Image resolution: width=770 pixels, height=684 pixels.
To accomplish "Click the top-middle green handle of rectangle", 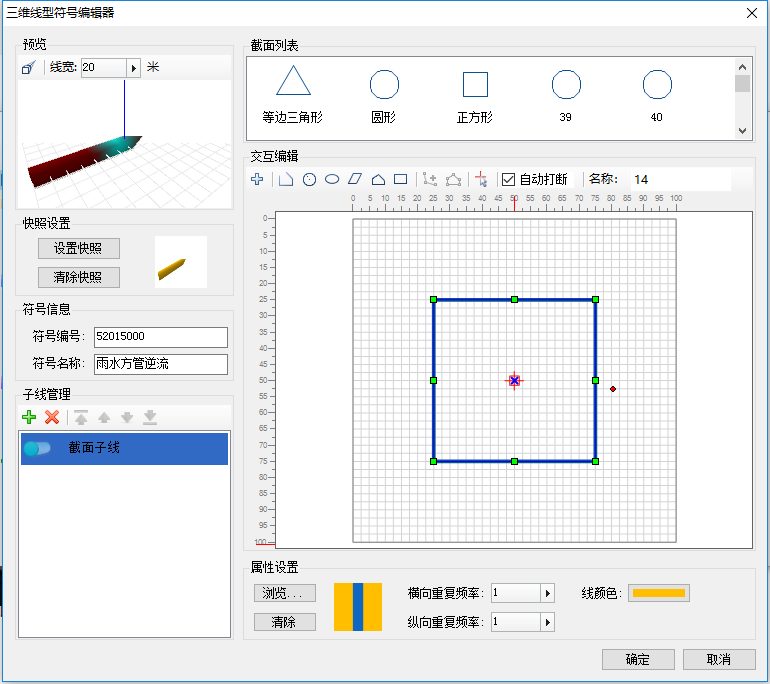I will (514, 300).
